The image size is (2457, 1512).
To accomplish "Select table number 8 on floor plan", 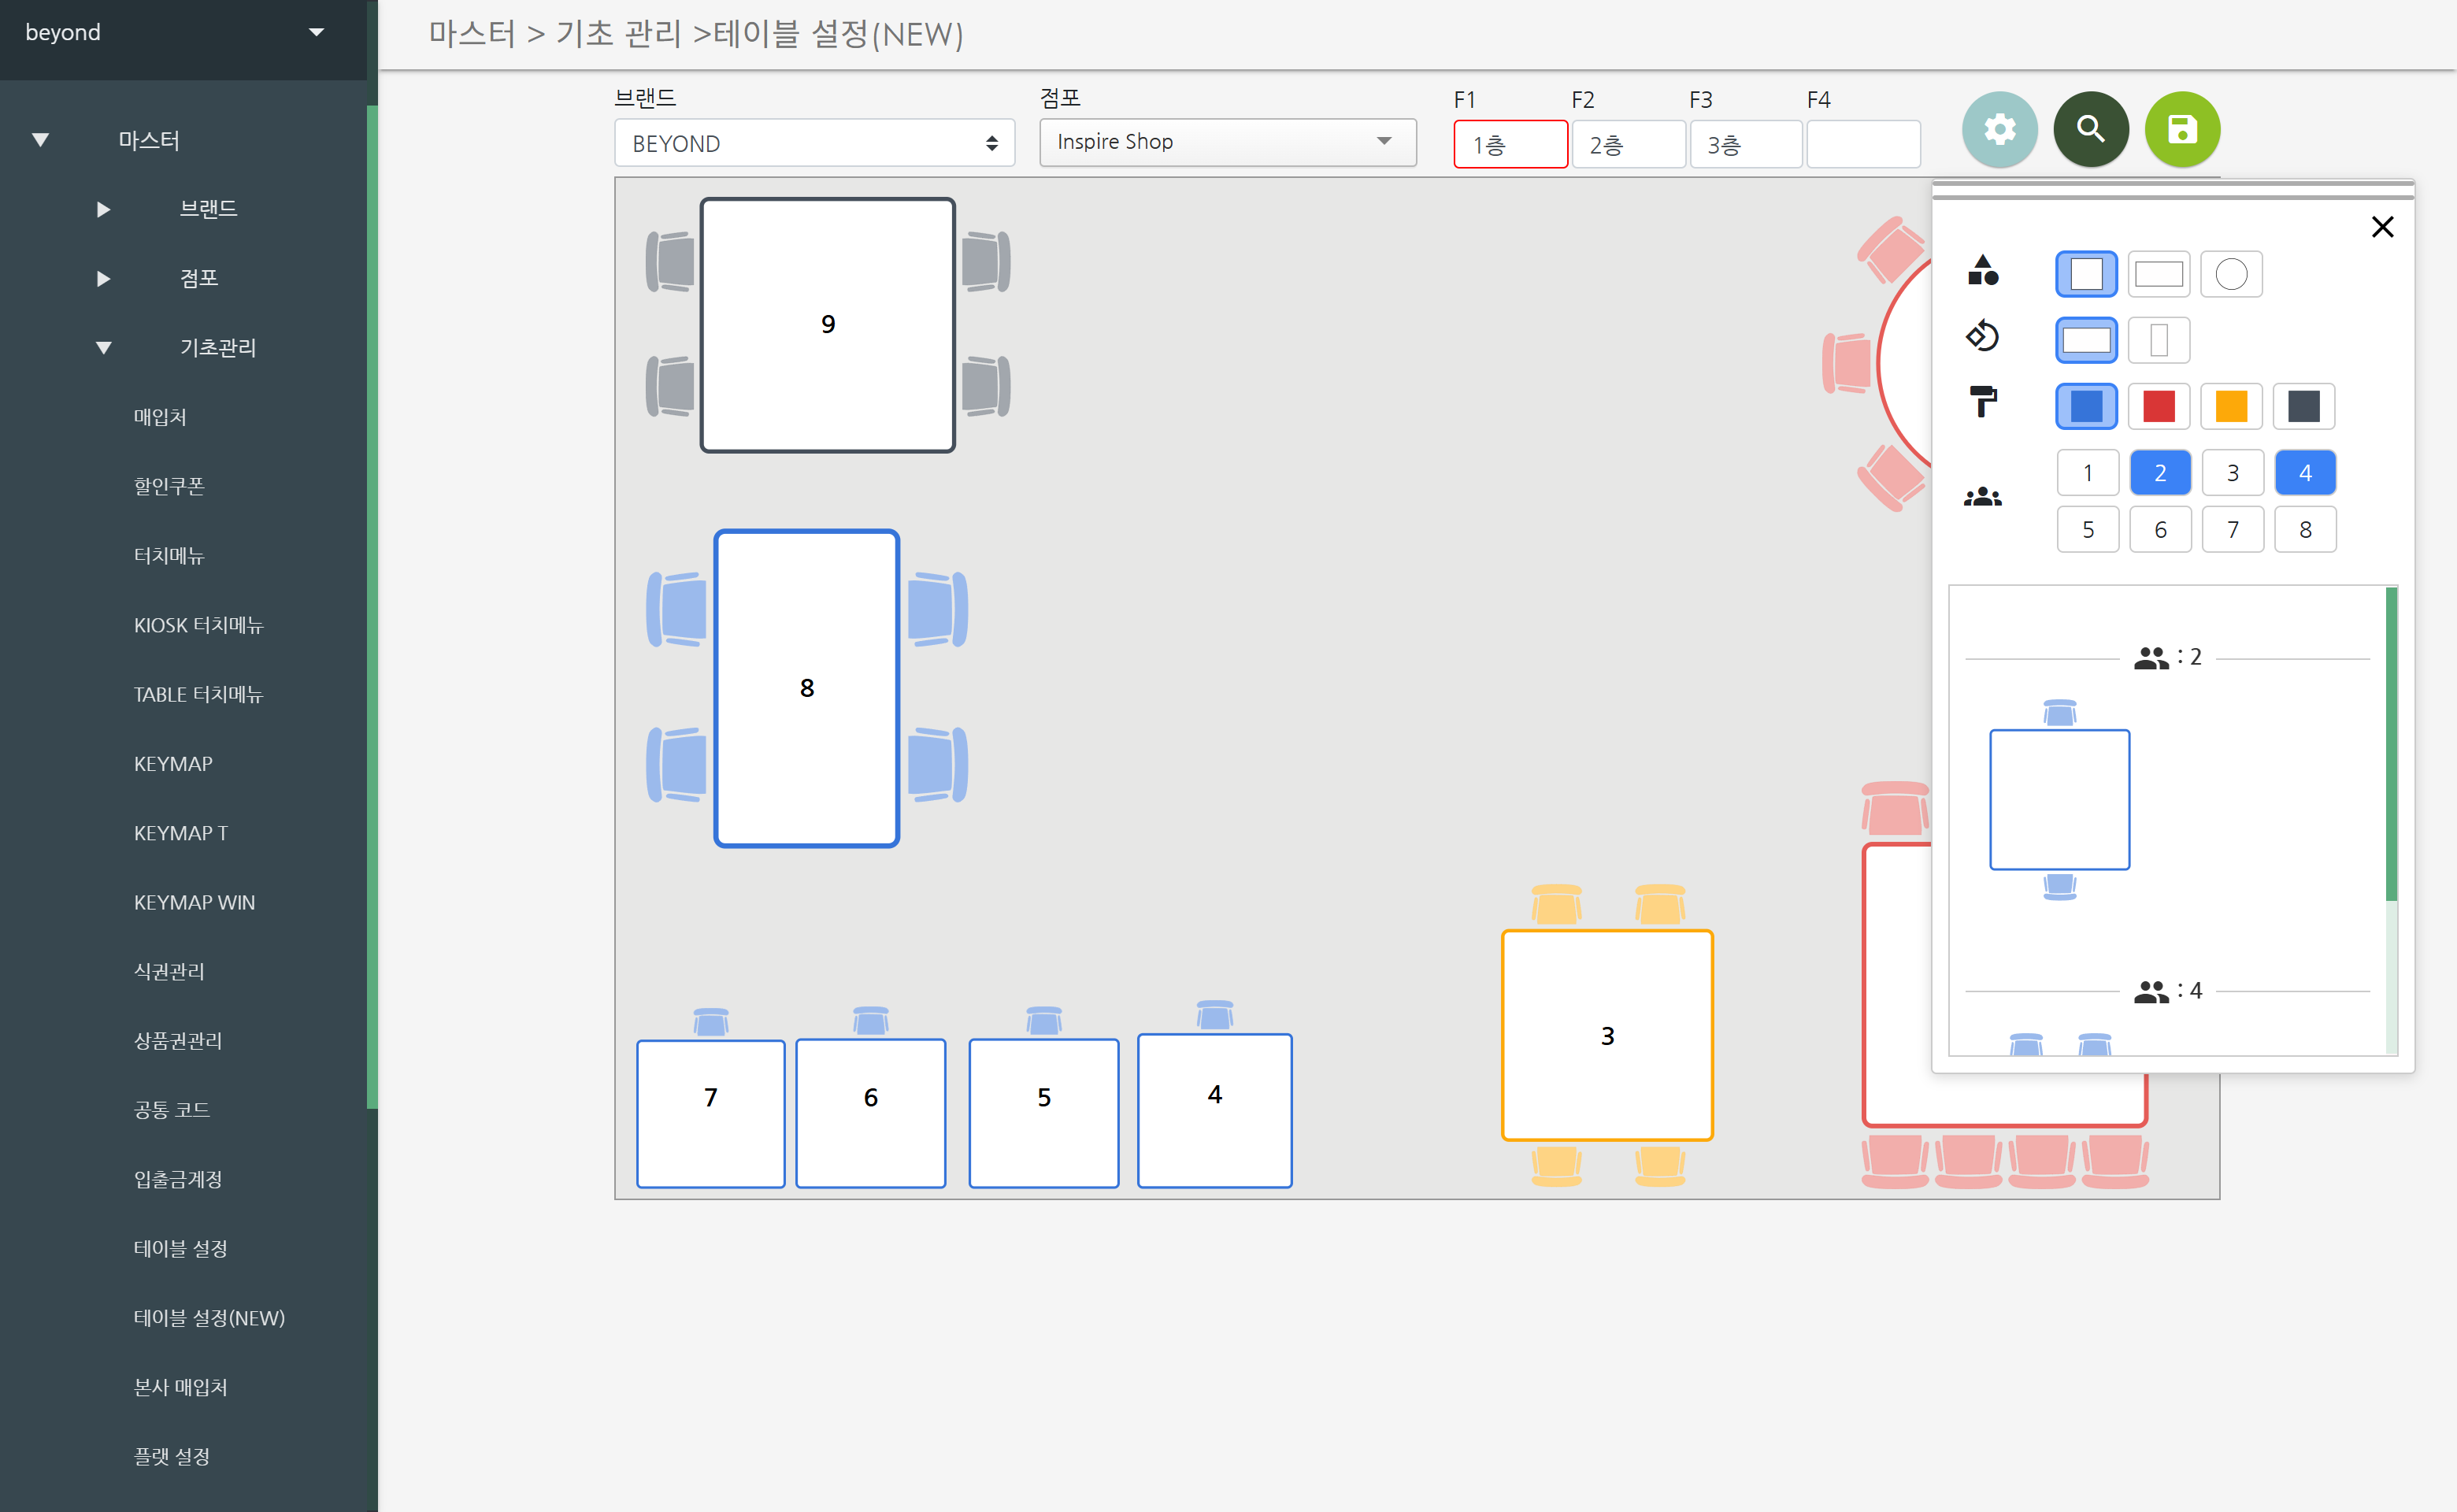I will pos(806,688).
